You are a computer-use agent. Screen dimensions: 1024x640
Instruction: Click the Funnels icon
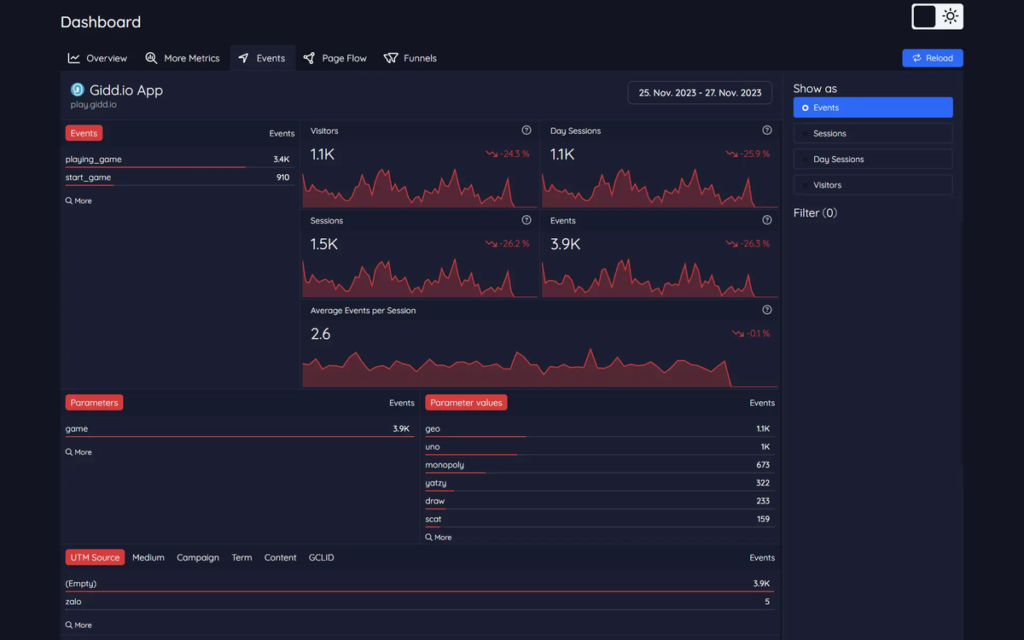coord(391,58)
